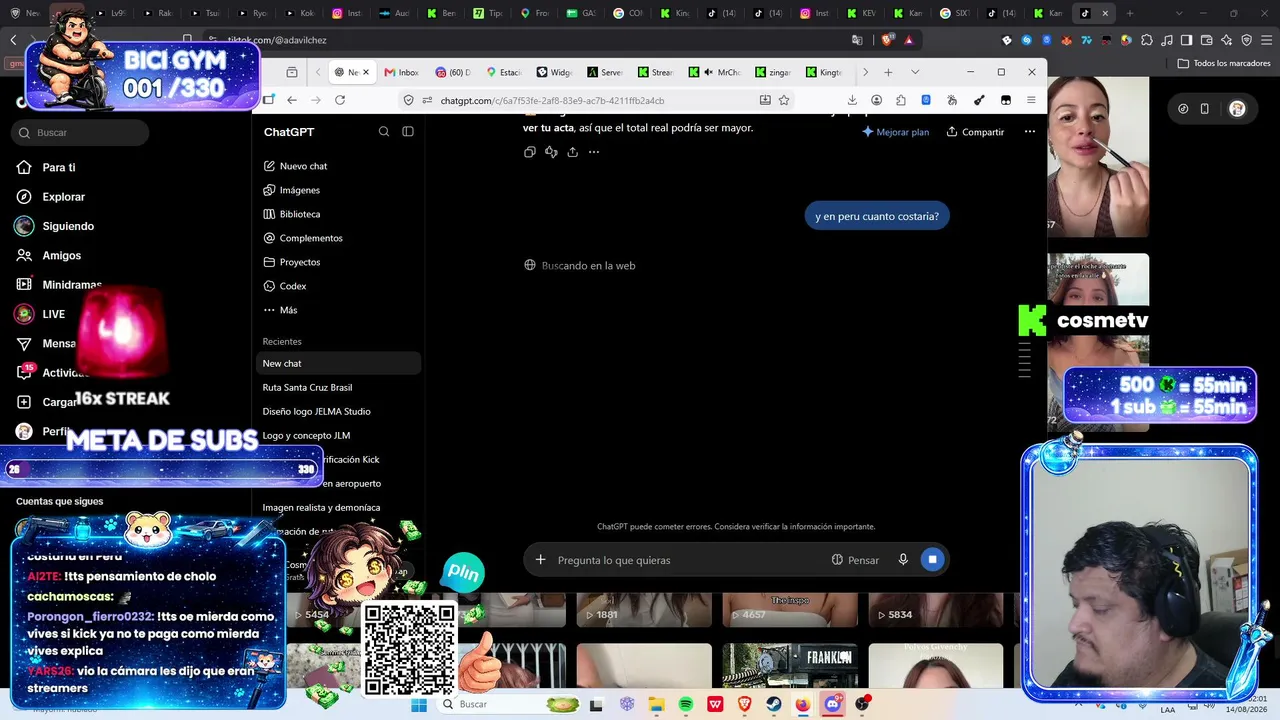Open Steam from the taskbar

point(773,704)
